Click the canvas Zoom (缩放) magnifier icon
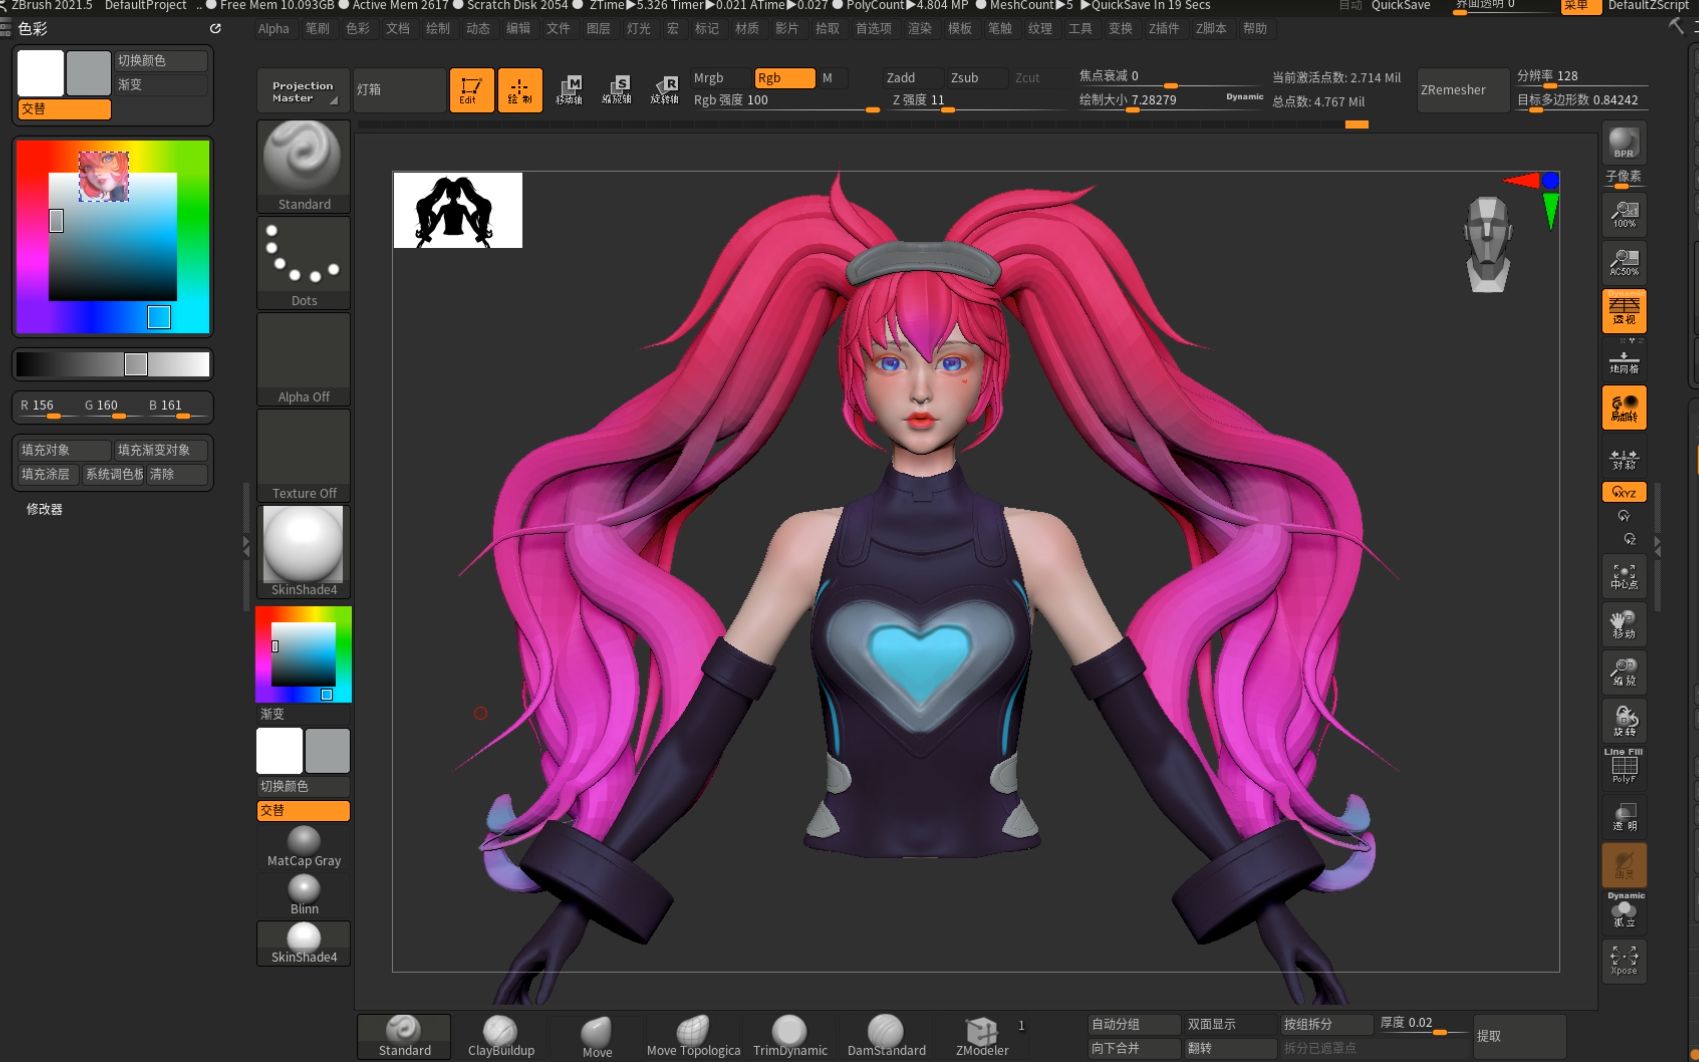 pyautogui.click(x=1624, y=672)
